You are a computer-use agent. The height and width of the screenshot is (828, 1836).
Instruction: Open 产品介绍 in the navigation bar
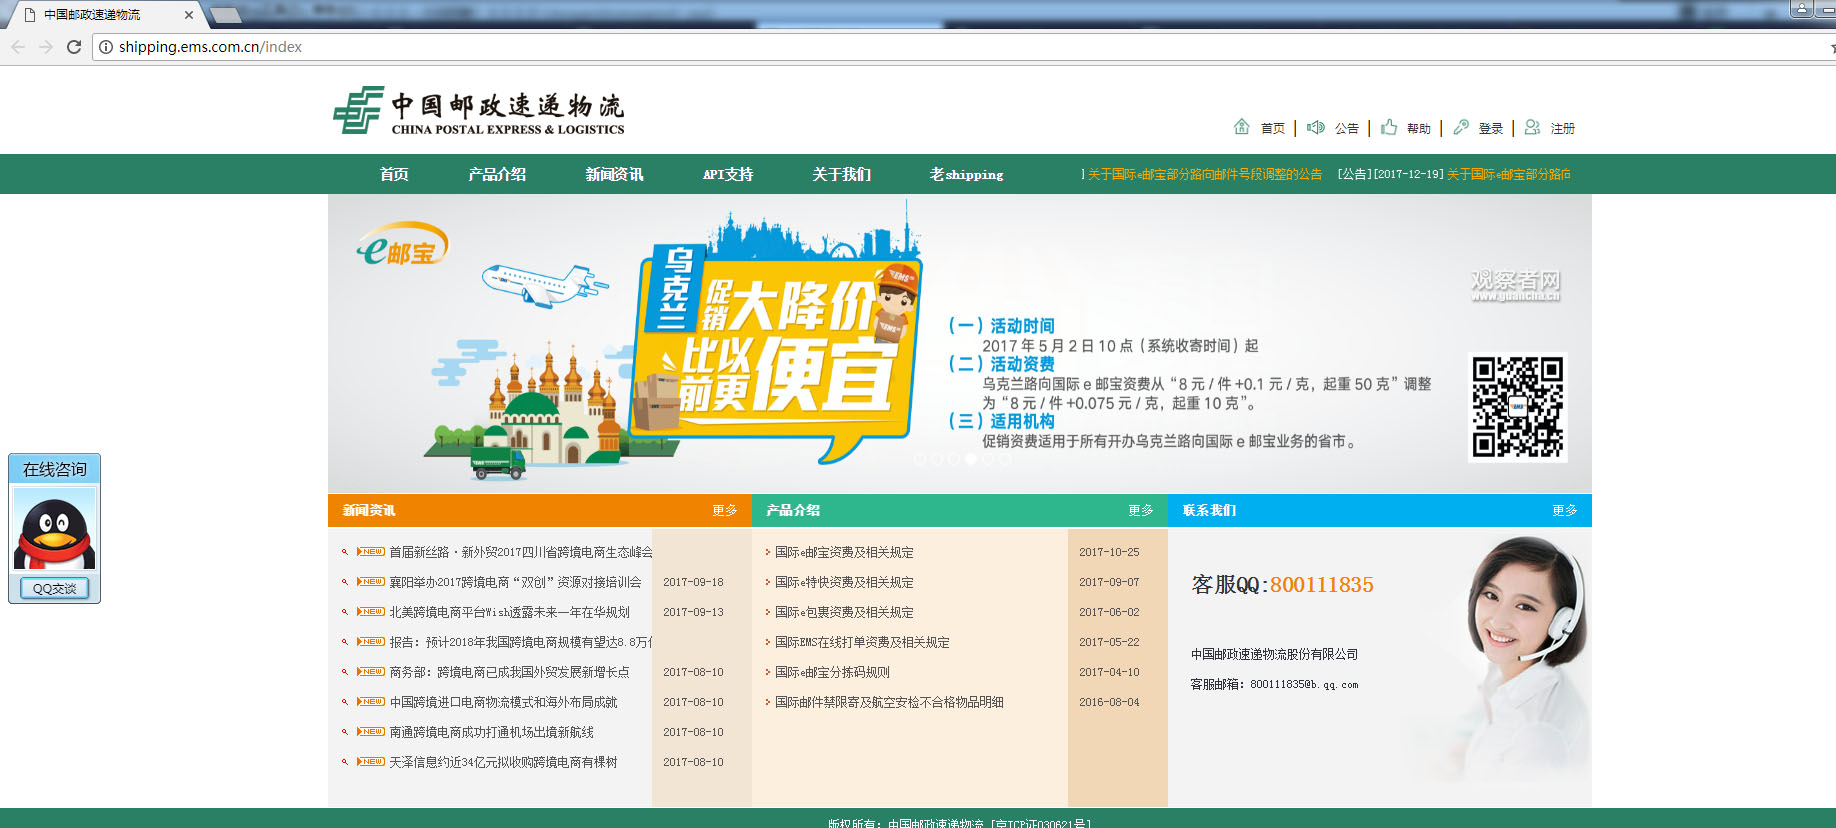pyautogui.click(x=497, y=174)
